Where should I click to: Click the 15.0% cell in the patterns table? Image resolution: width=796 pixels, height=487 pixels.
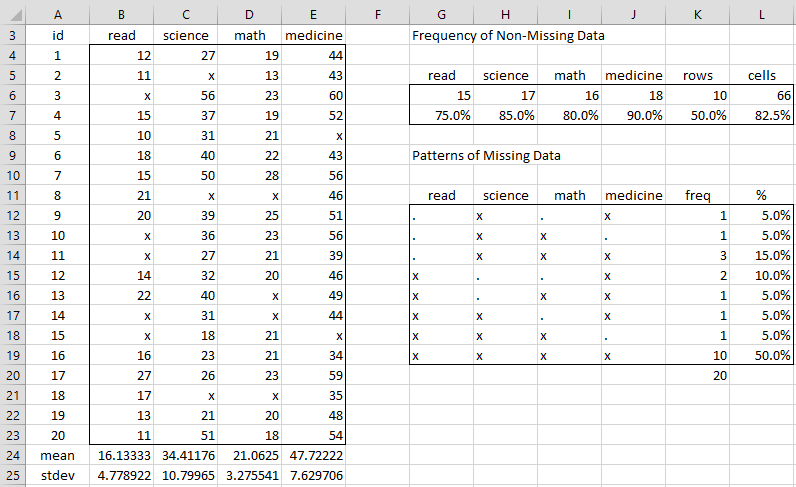click(762, 255)
